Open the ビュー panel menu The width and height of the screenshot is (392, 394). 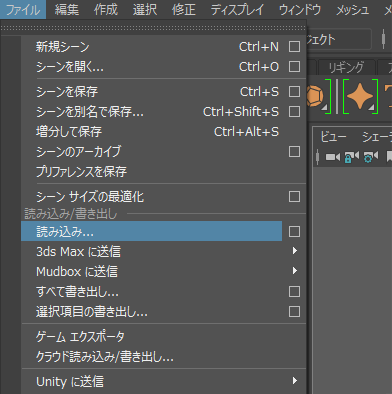pyautogui.click(x=333, y=137)
